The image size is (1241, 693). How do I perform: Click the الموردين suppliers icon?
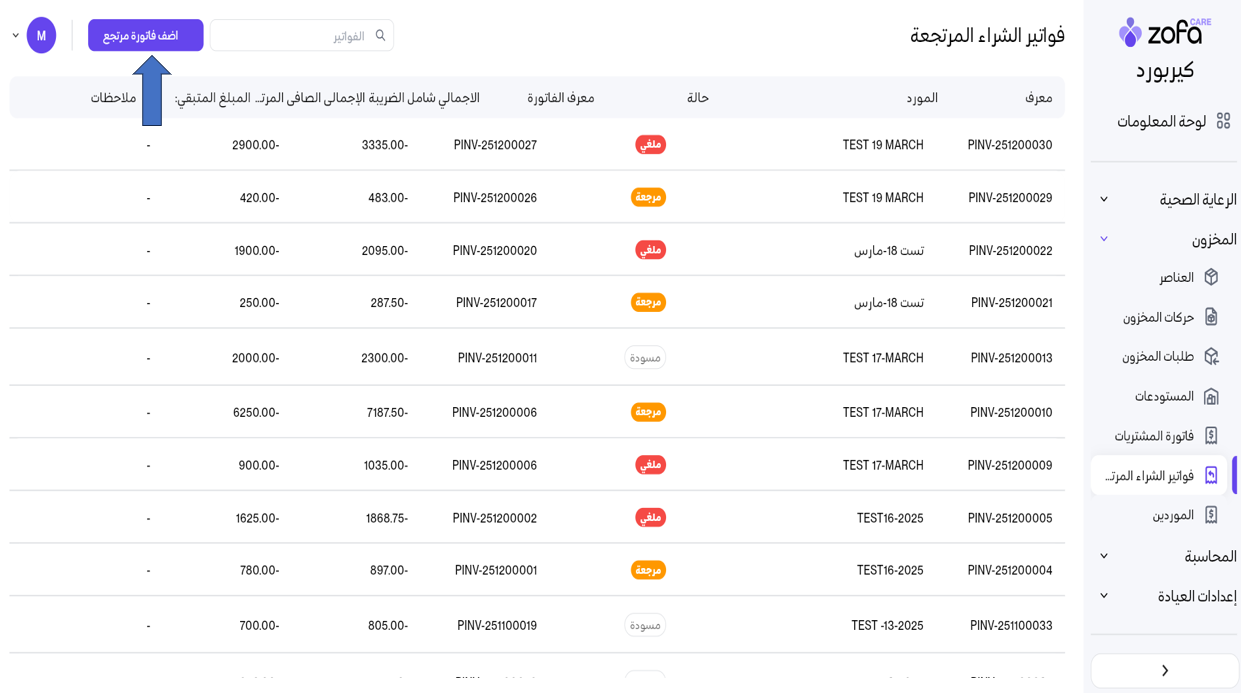1211,515
